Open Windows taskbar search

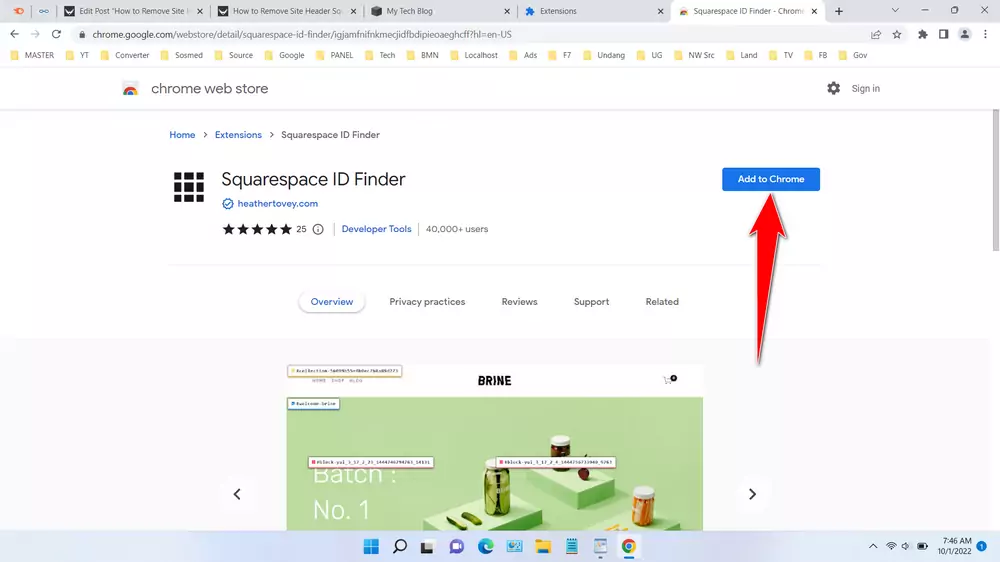click(x=400, y=547)
